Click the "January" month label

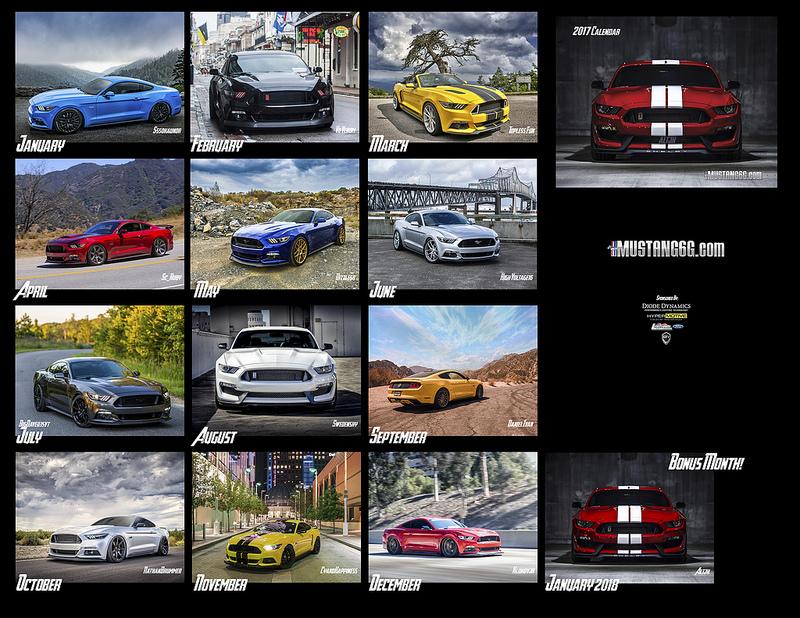40,144
